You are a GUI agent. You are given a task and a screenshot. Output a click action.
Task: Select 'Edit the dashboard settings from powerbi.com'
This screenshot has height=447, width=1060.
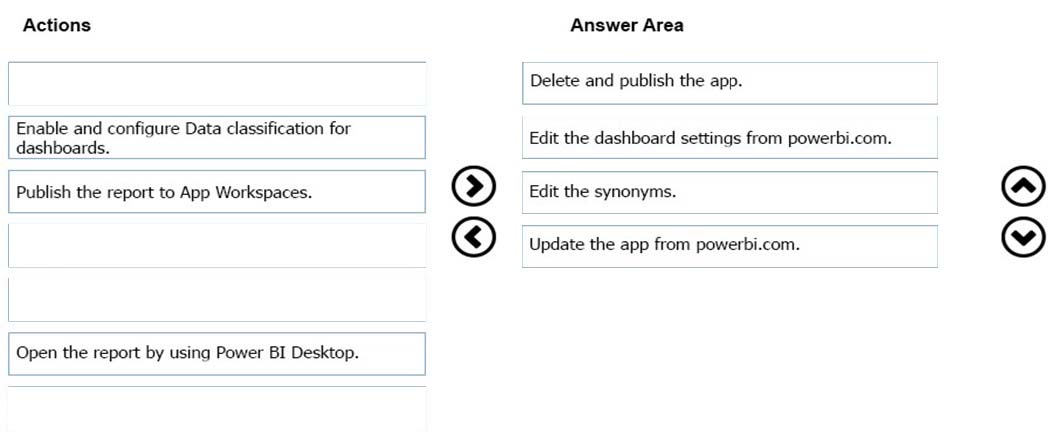pyautogui.click(x=729, y=137)
